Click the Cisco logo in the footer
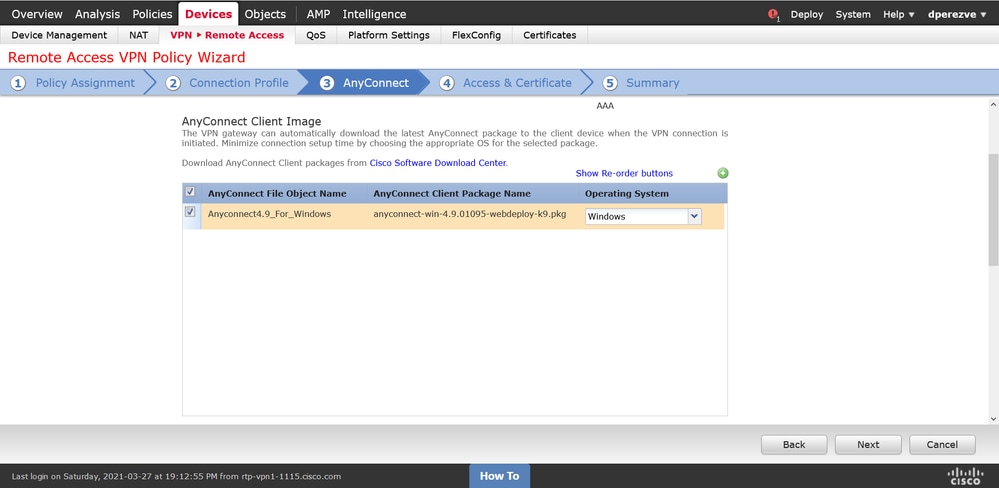The height and width of the screenshot is (488, 999). pyautogui.click(x=965, y=476)
